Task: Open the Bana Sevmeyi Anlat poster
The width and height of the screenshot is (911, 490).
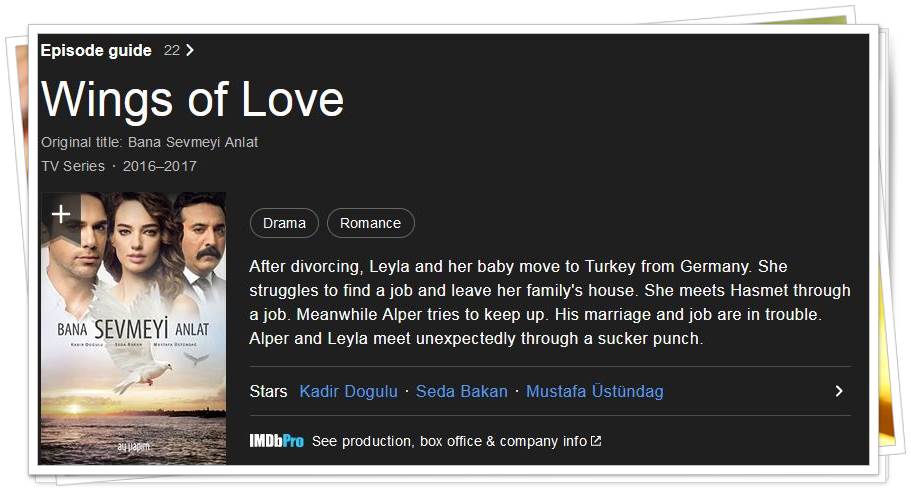Action: pos(133,328)
